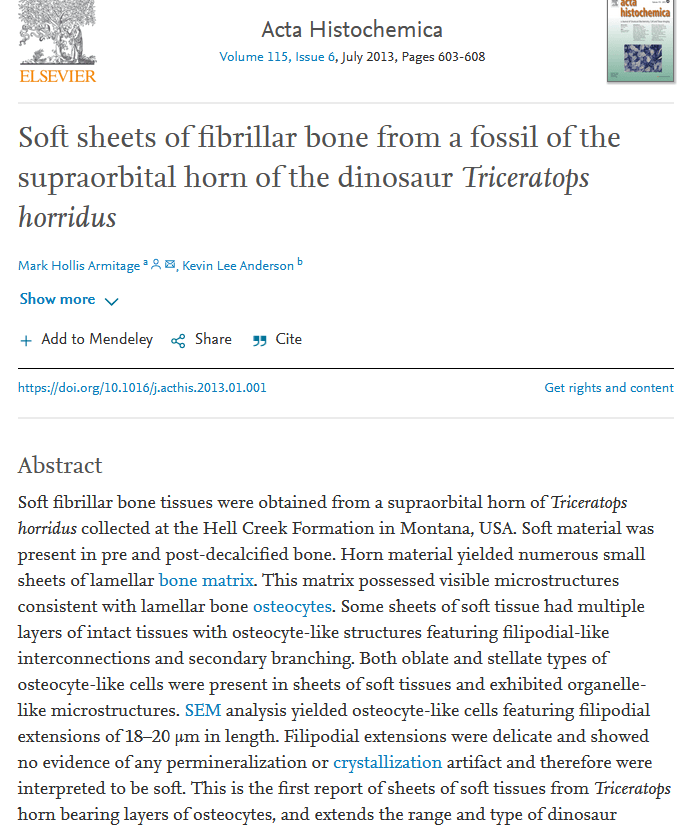
Task: Click the Cite quotation marks icon
Action: (260, 340)
